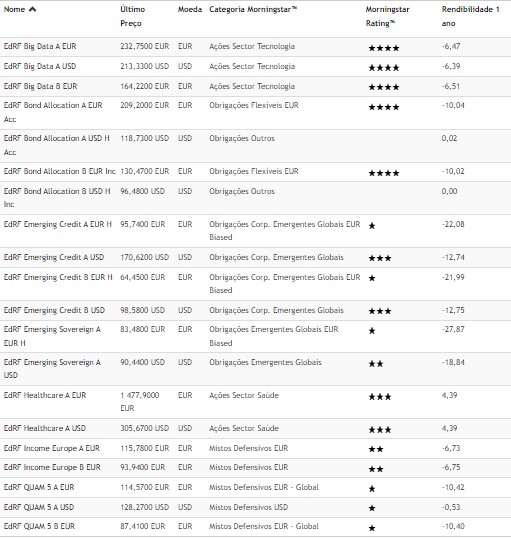The height and width of the screenshot is (538, 511).
Task: Click the two-star rating of EdRF Income Europe A EUR
Action: pos(376,449)
